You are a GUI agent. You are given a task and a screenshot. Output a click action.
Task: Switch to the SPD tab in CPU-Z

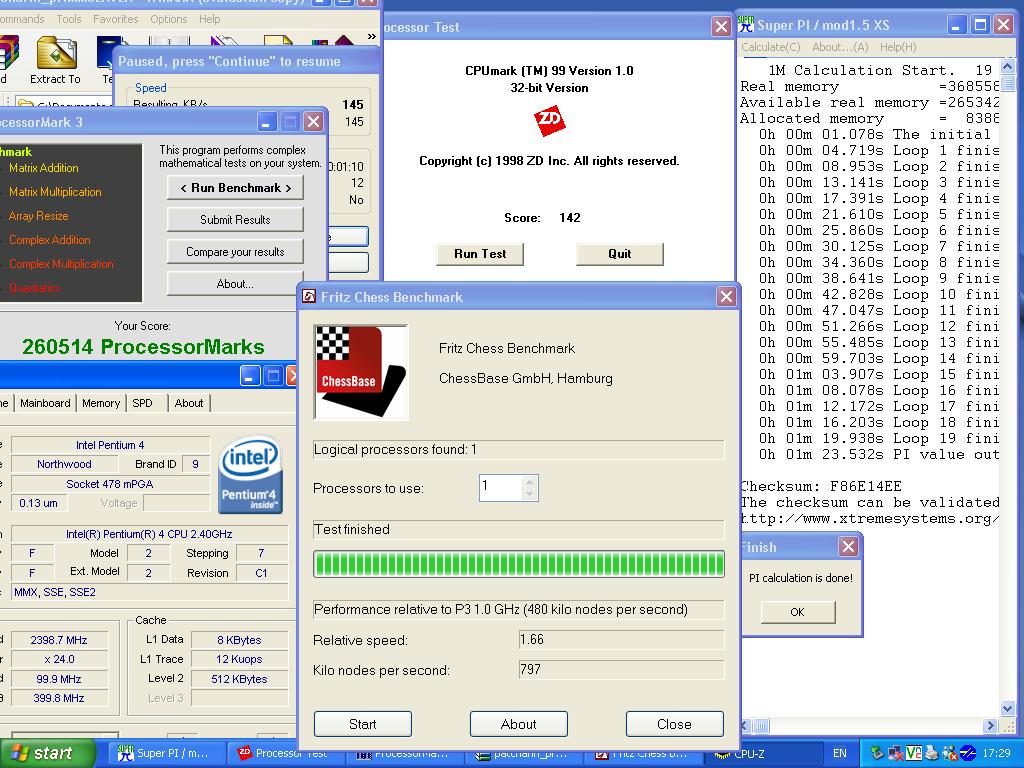(142, 403)
